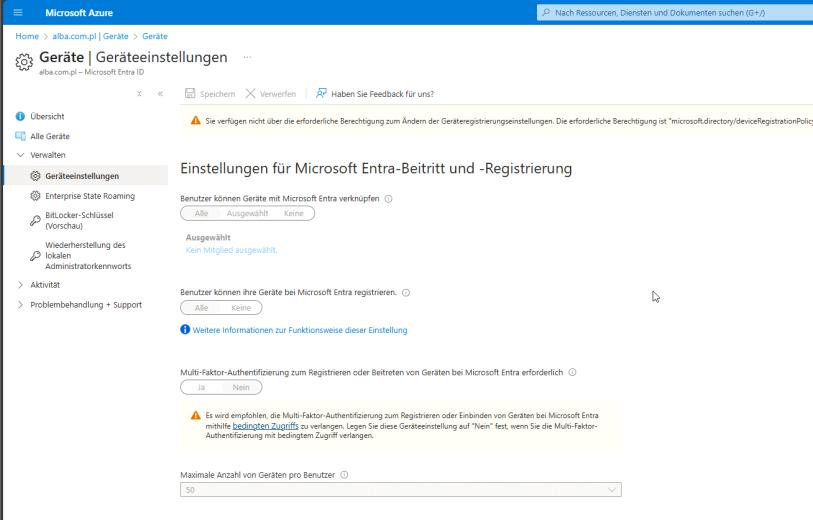
Task: Click the alba.com.pl – Microsoft Entra ID subtitle
Action: coord(92,72)
